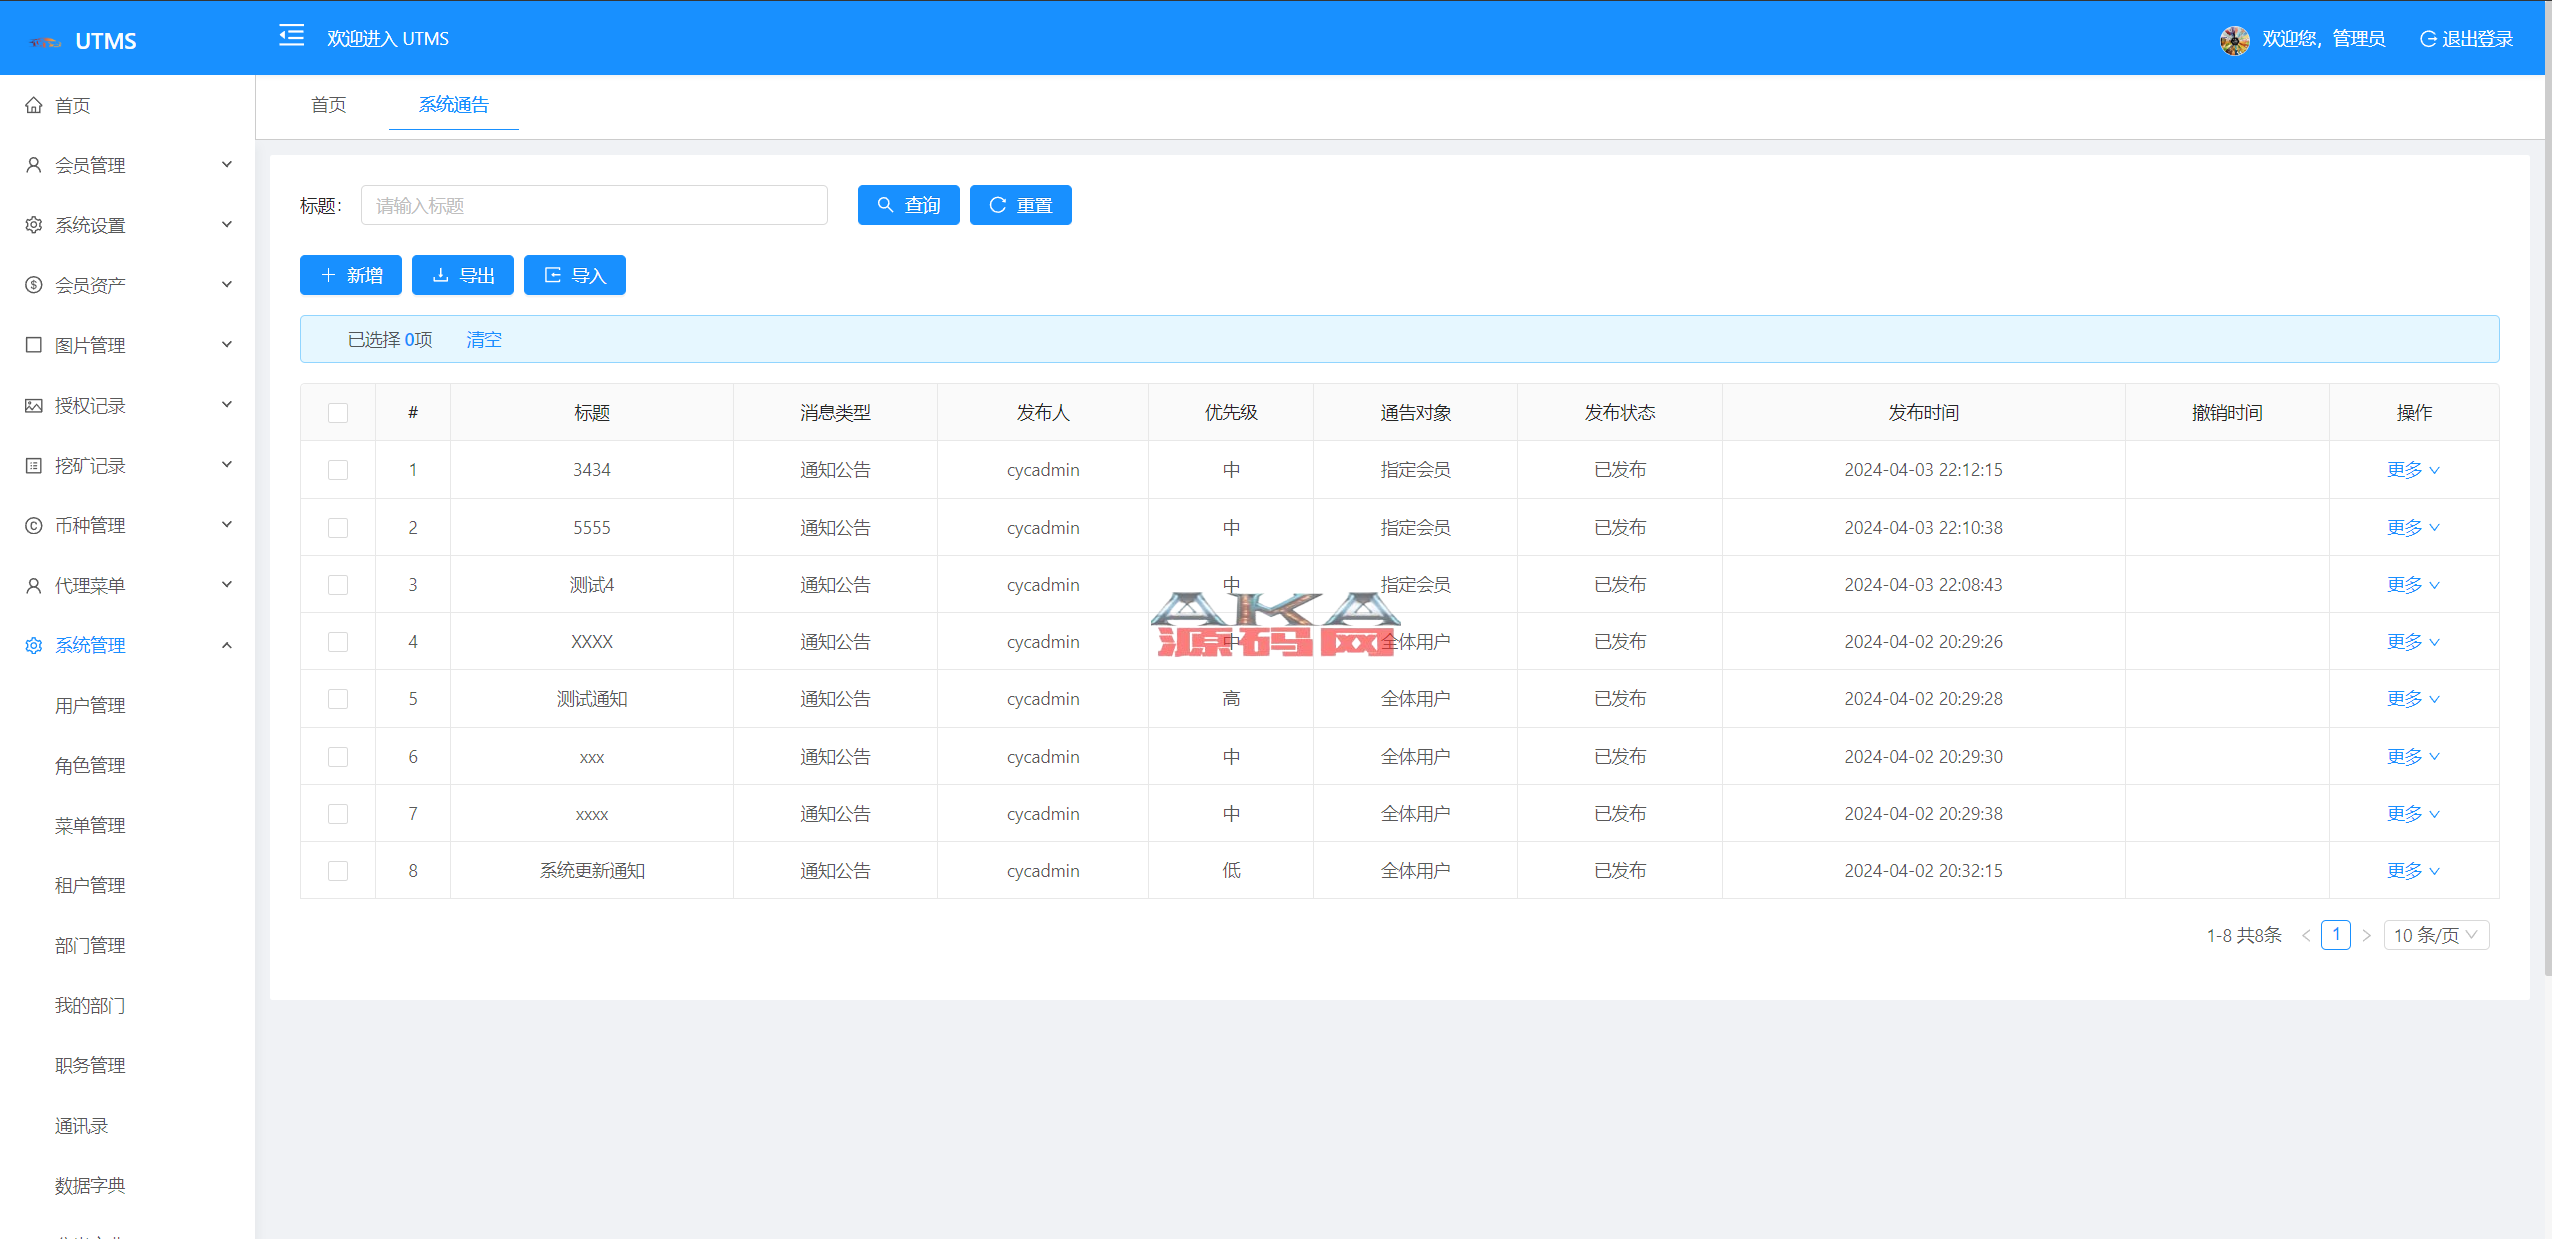Click the 系统设置 gear icon
The height and width of the screenshot is (1239, 2552).
tap(34, 225)
